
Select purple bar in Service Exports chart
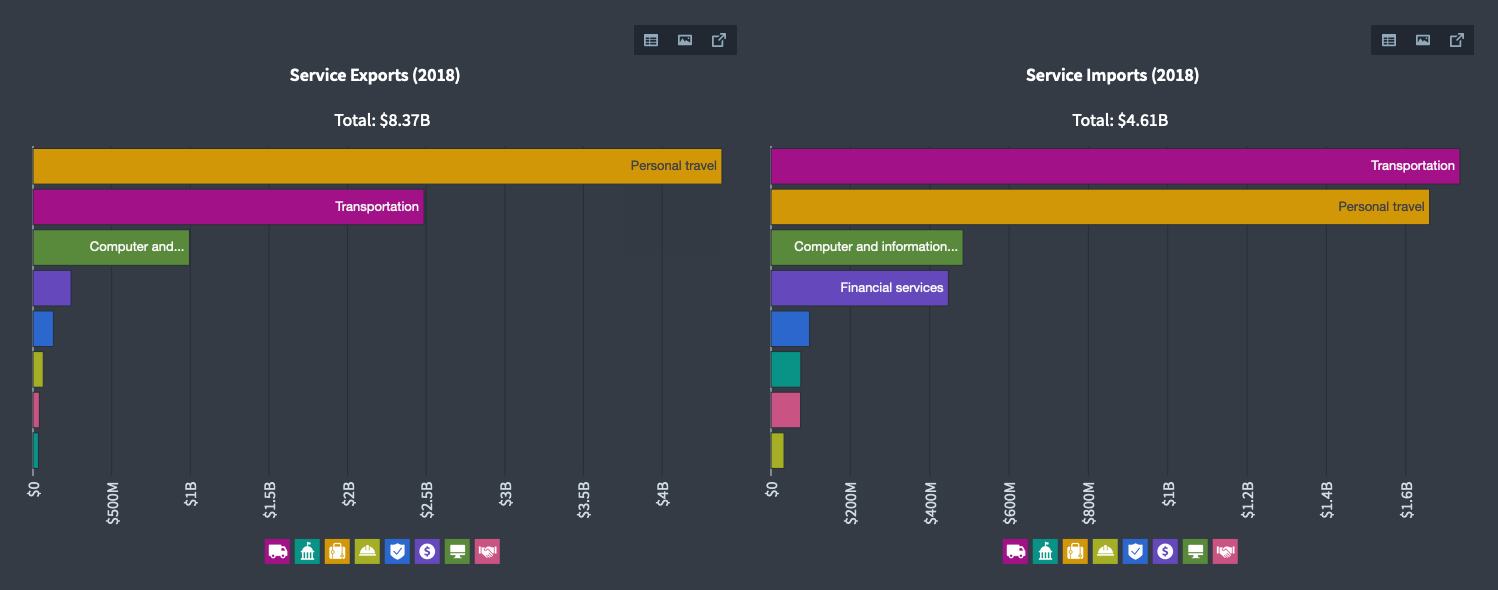(52, 288)
